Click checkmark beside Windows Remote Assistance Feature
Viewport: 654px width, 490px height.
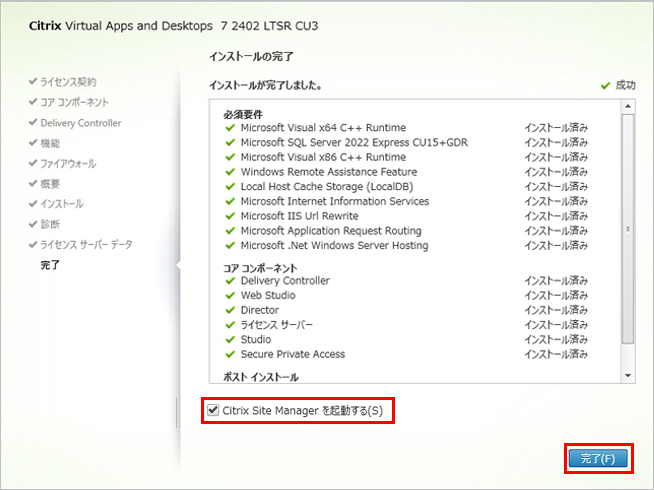pos(231,172)
